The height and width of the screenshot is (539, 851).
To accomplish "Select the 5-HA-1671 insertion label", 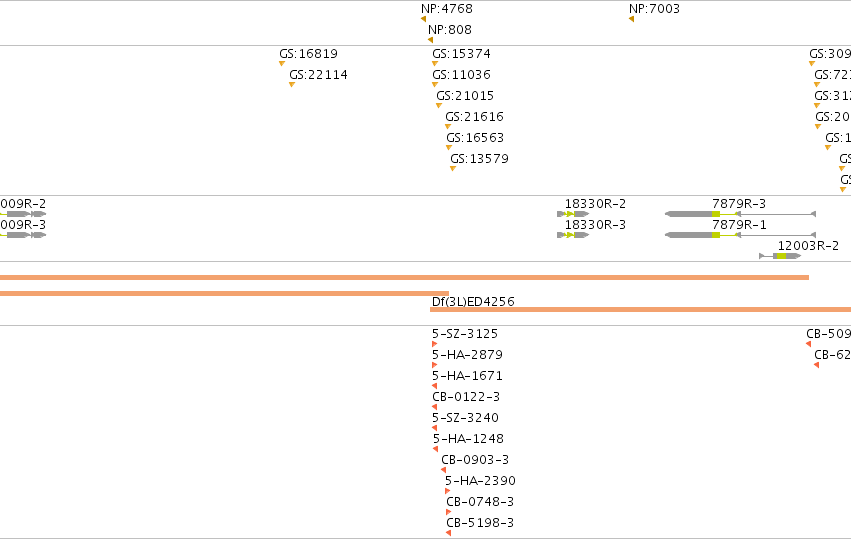I will pyautogui.click(x=467, y=376).
